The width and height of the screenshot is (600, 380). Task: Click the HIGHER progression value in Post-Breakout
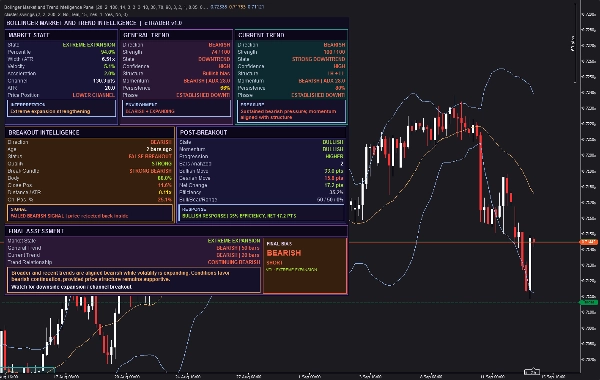tap(334, 156)
